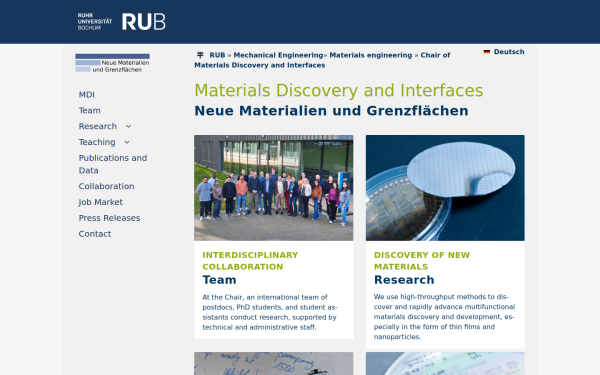Click the handwritten notes image

point(274,364)
